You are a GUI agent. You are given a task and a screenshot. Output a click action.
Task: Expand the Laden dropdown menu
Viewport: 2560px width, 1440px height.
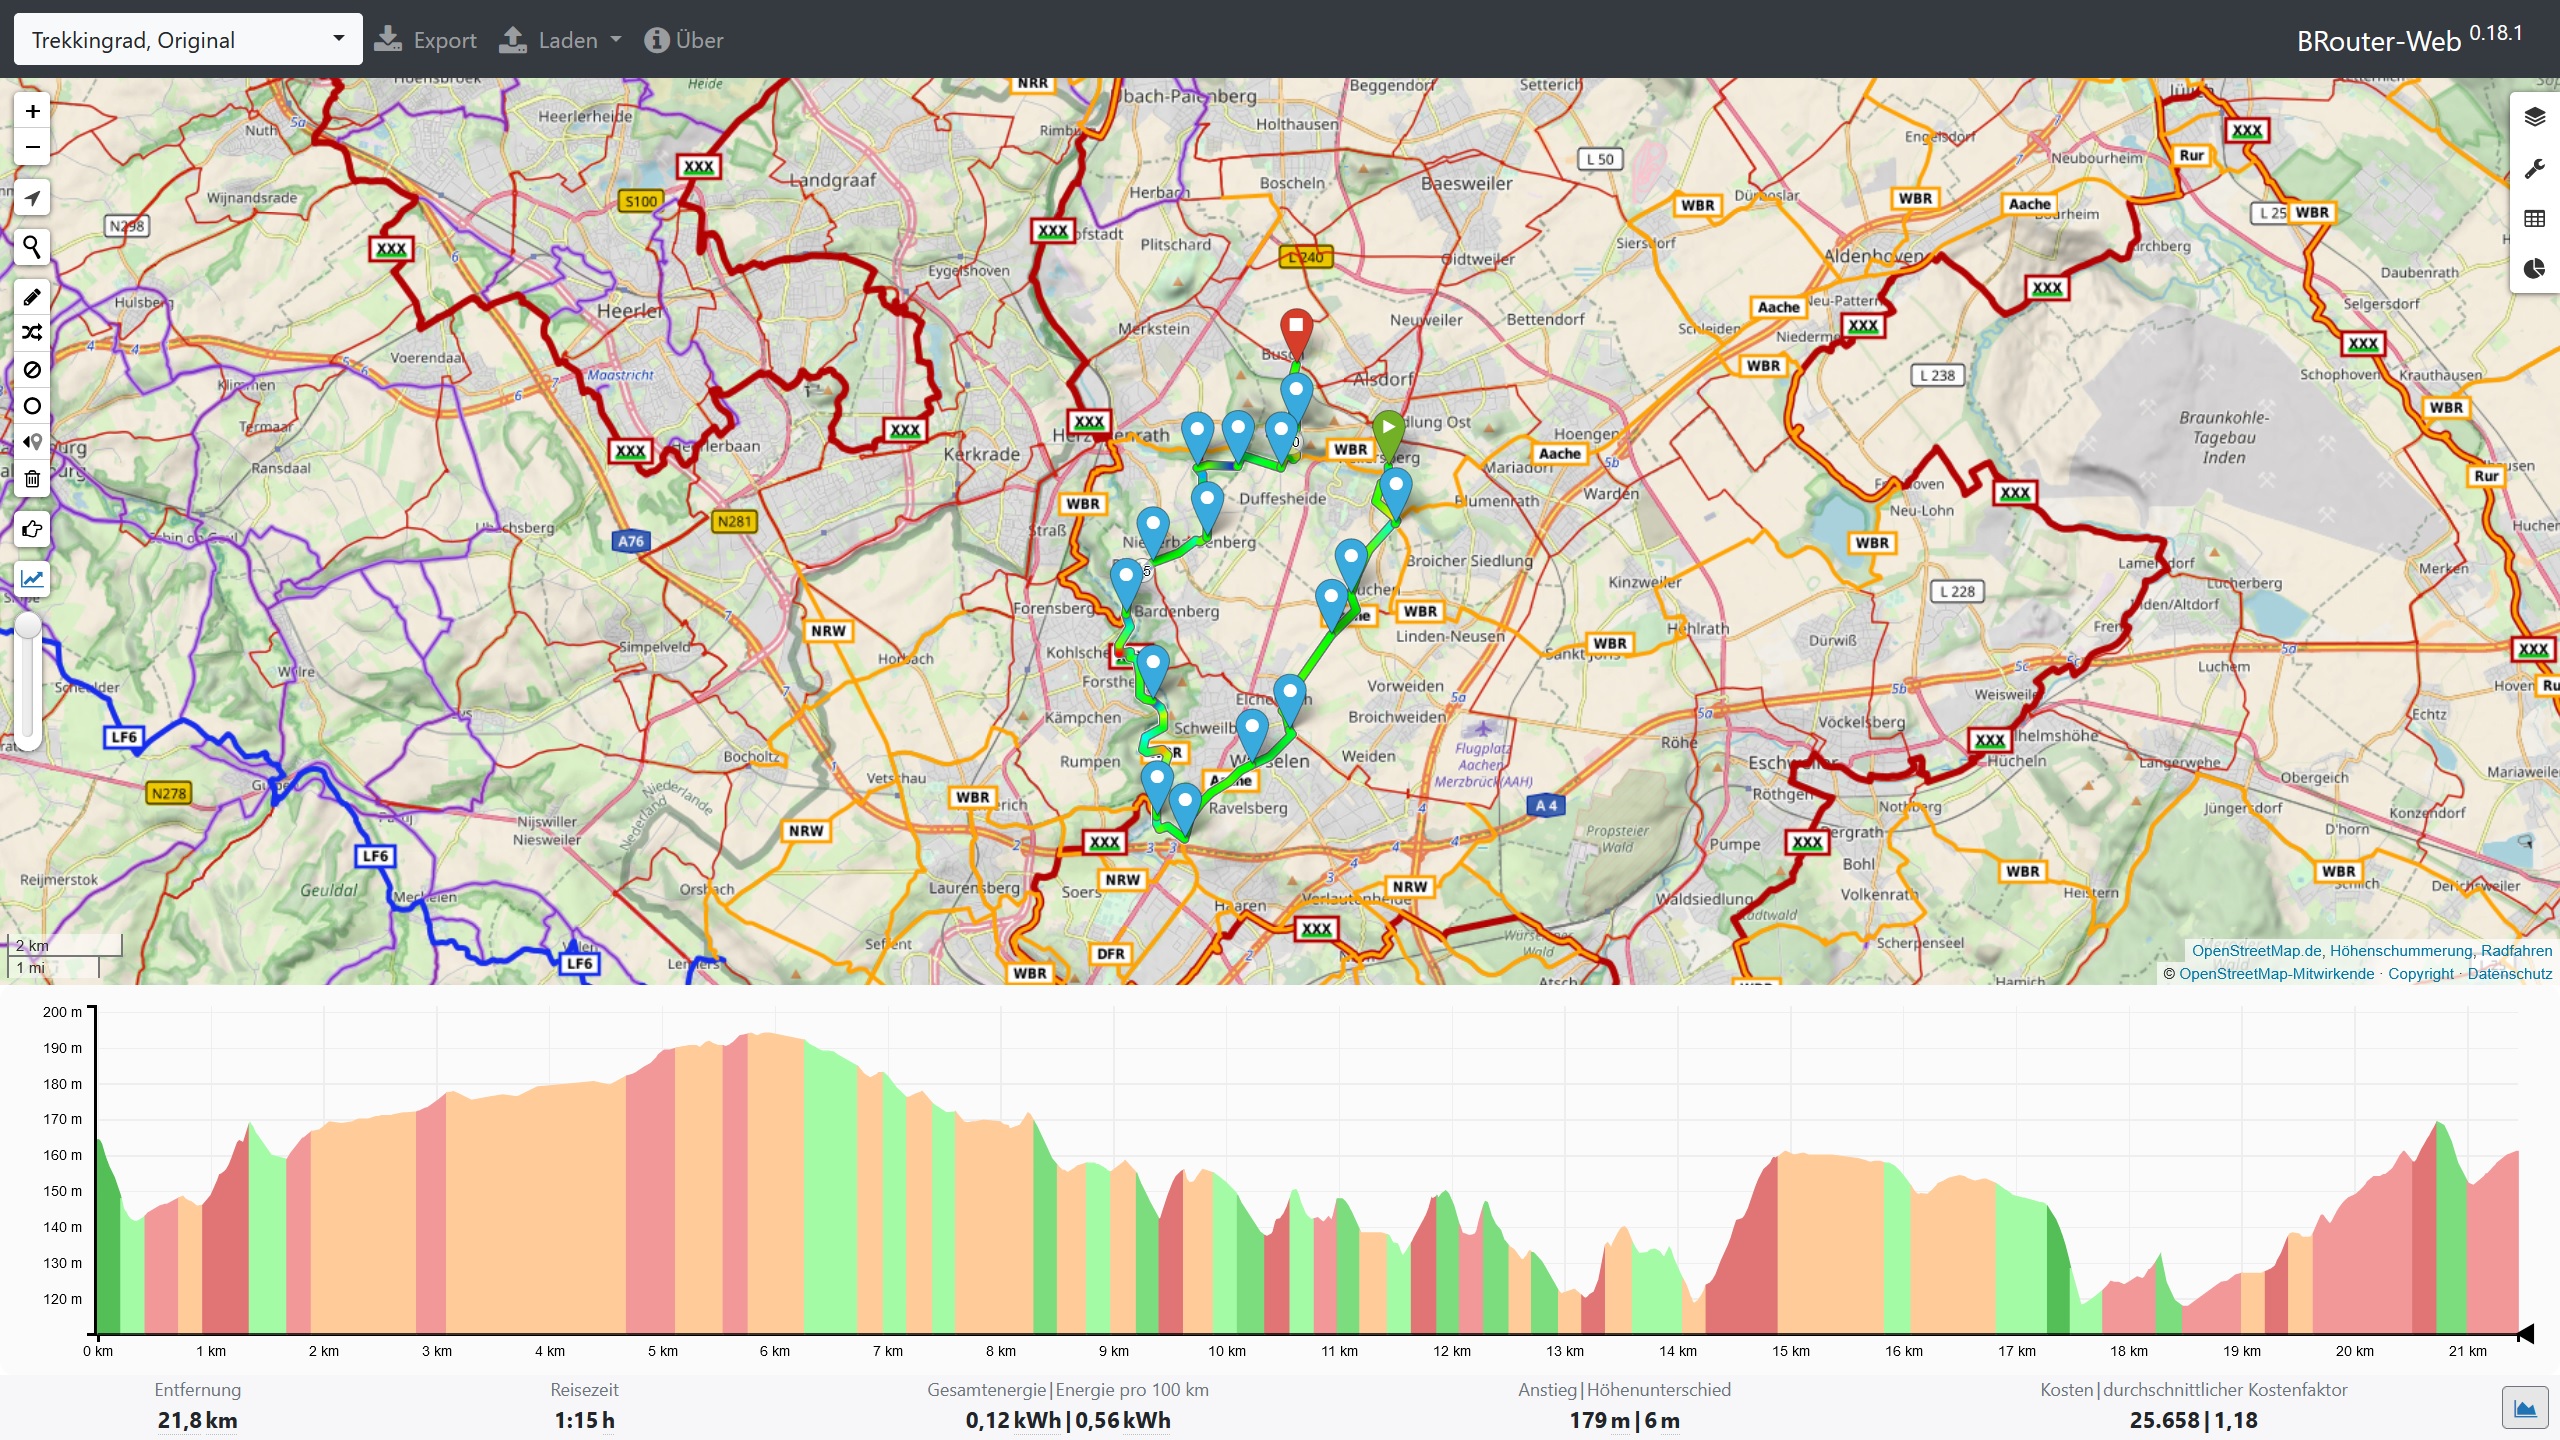point(560,40)
